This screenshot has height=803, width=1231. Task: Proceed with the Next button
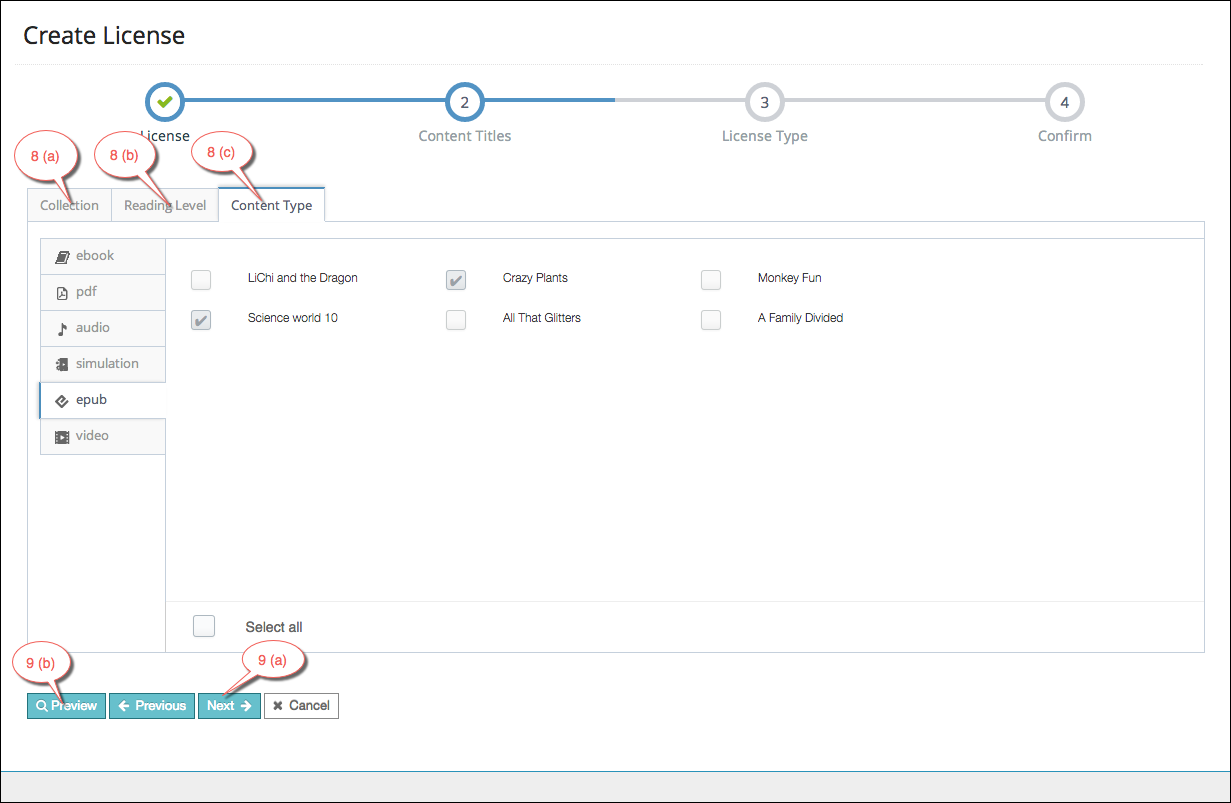229,706
